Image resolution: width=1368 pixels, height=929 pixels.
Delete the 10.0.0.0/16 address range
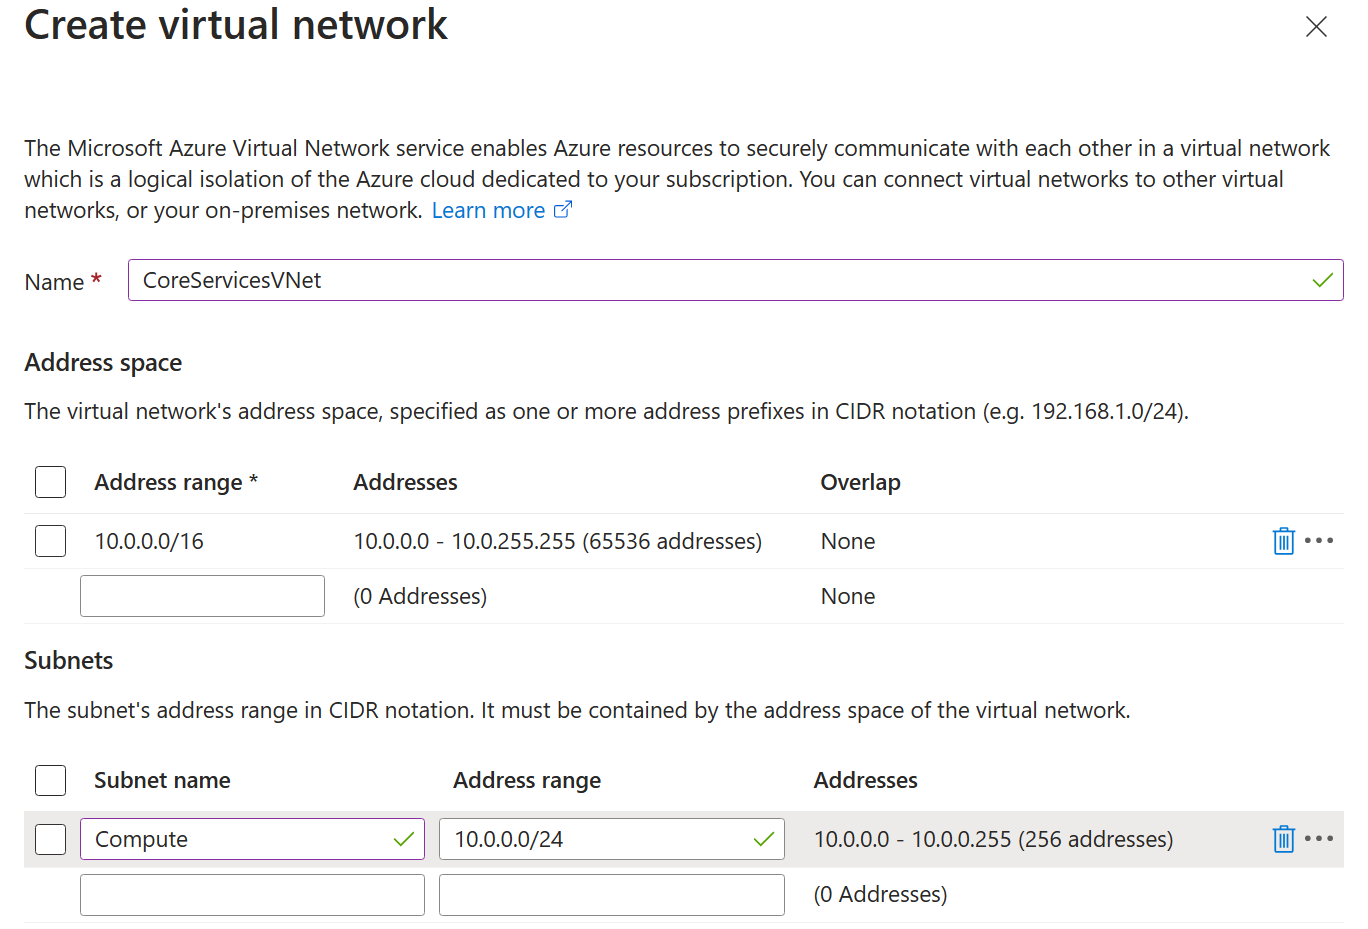(1283, 541)
